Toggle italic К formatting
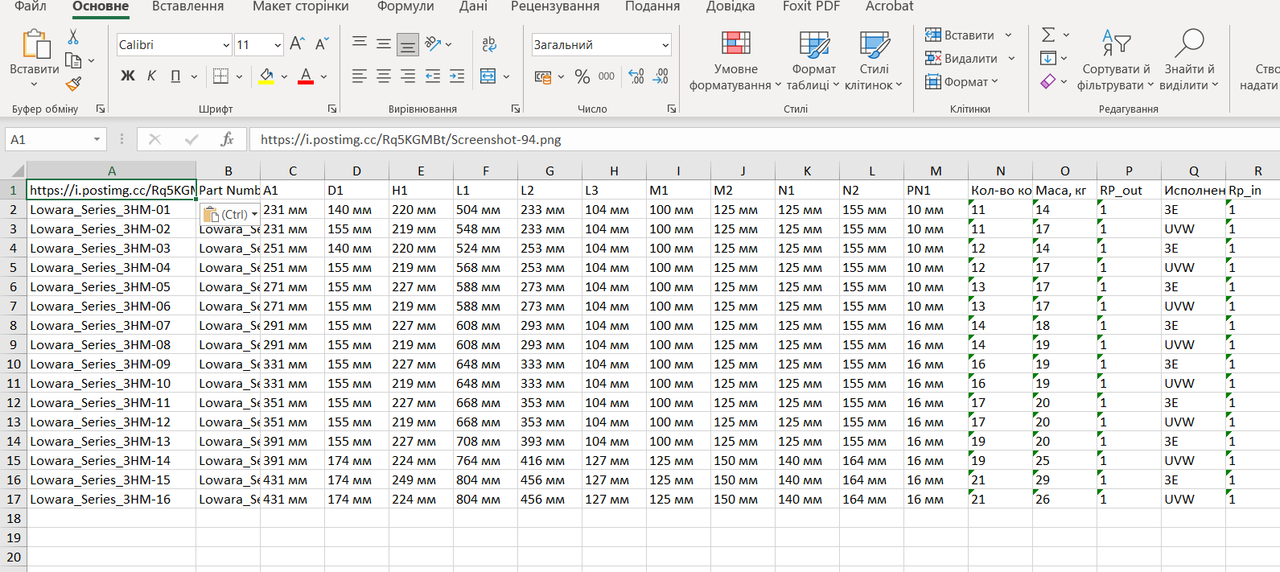 (x=151, y=76)
